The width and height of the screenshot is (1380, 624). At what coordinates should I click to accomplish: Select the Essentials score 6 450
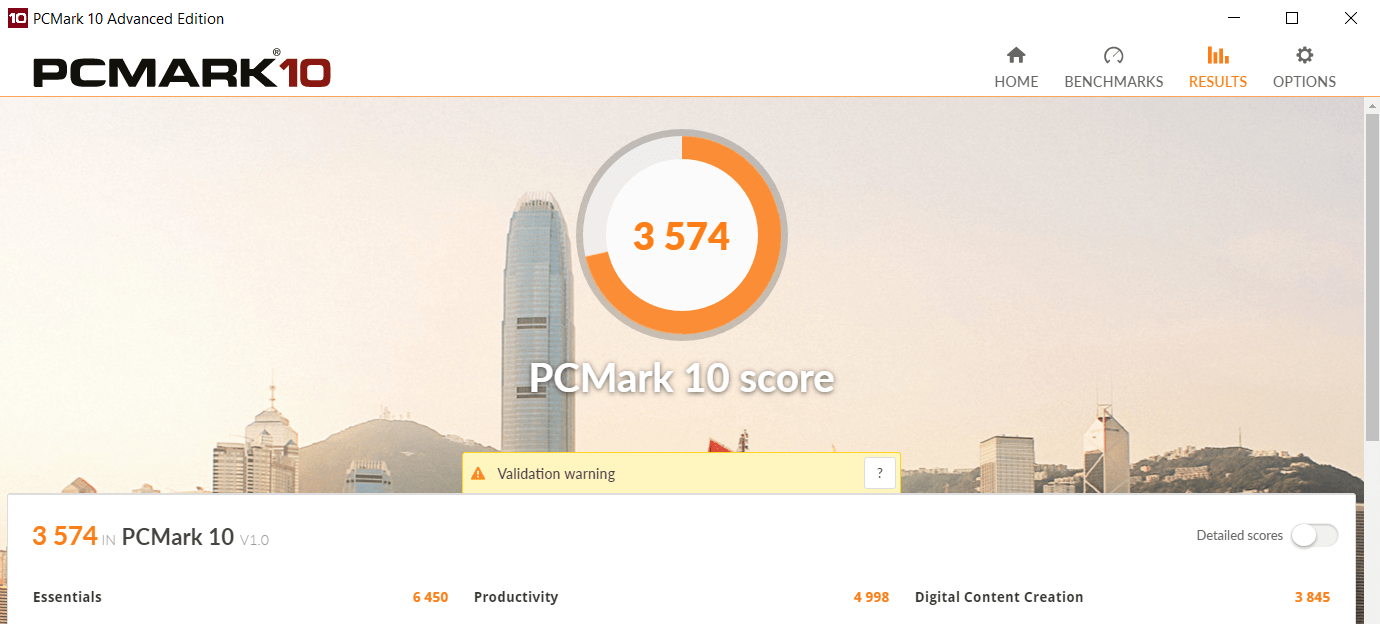coord(430,597)
